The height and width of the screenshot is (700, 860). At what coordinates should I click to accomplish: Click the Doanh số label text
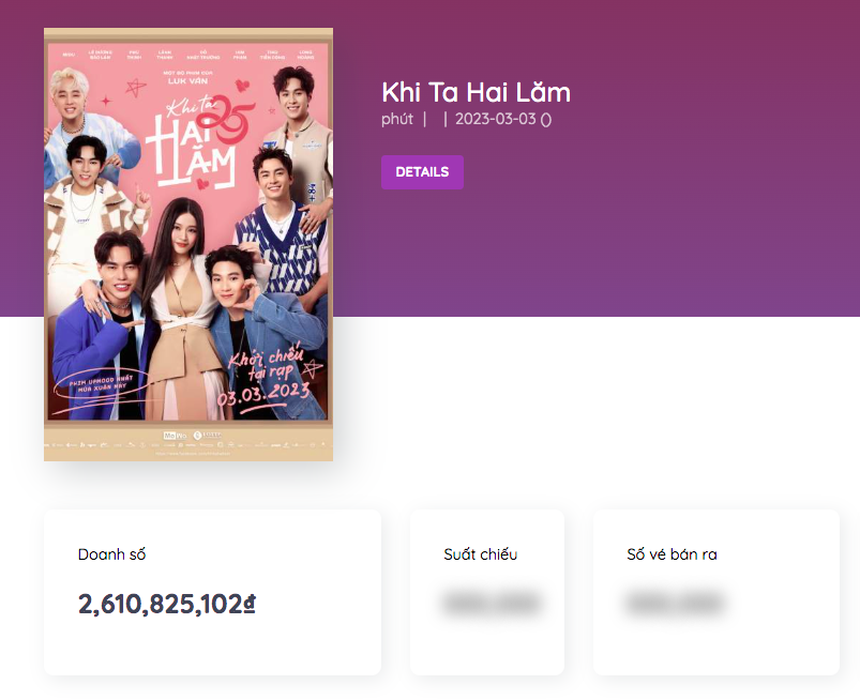click(112, 555)
